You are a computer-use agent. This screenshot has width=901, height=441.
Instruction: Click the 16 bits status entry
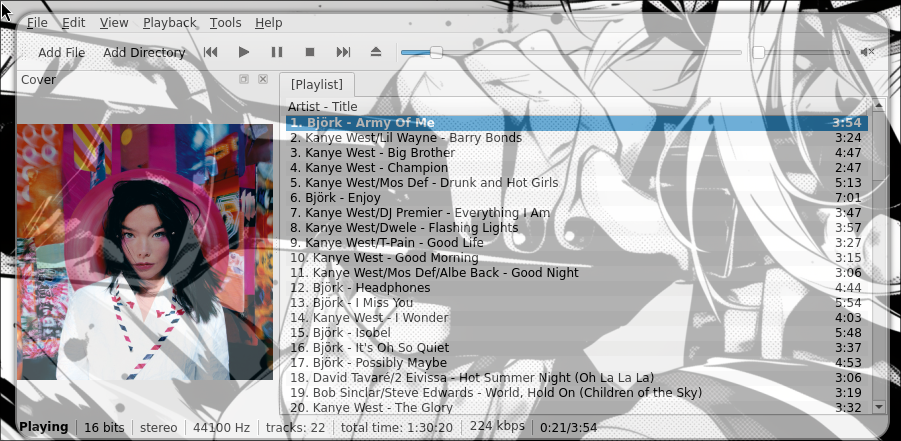pos(104,428)
